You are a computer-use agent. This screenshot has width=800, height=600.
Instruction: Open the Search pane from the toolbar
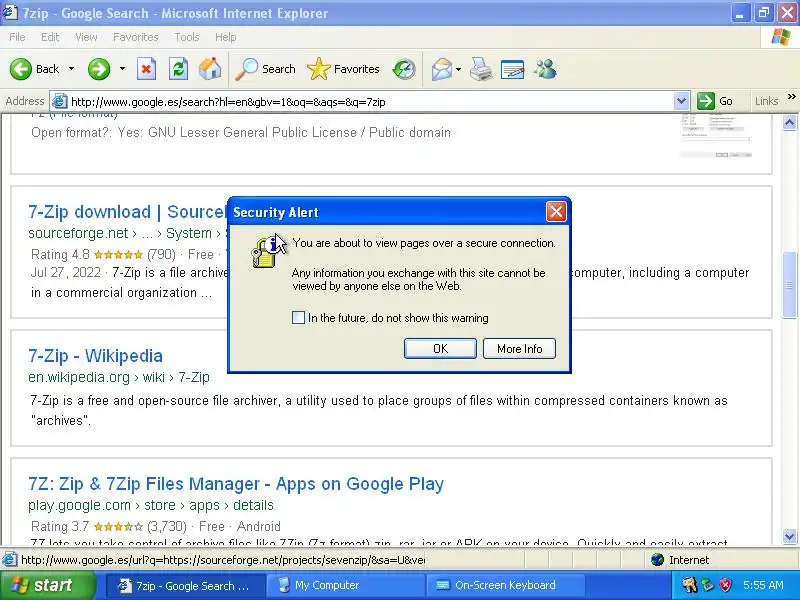click(265, 69)
